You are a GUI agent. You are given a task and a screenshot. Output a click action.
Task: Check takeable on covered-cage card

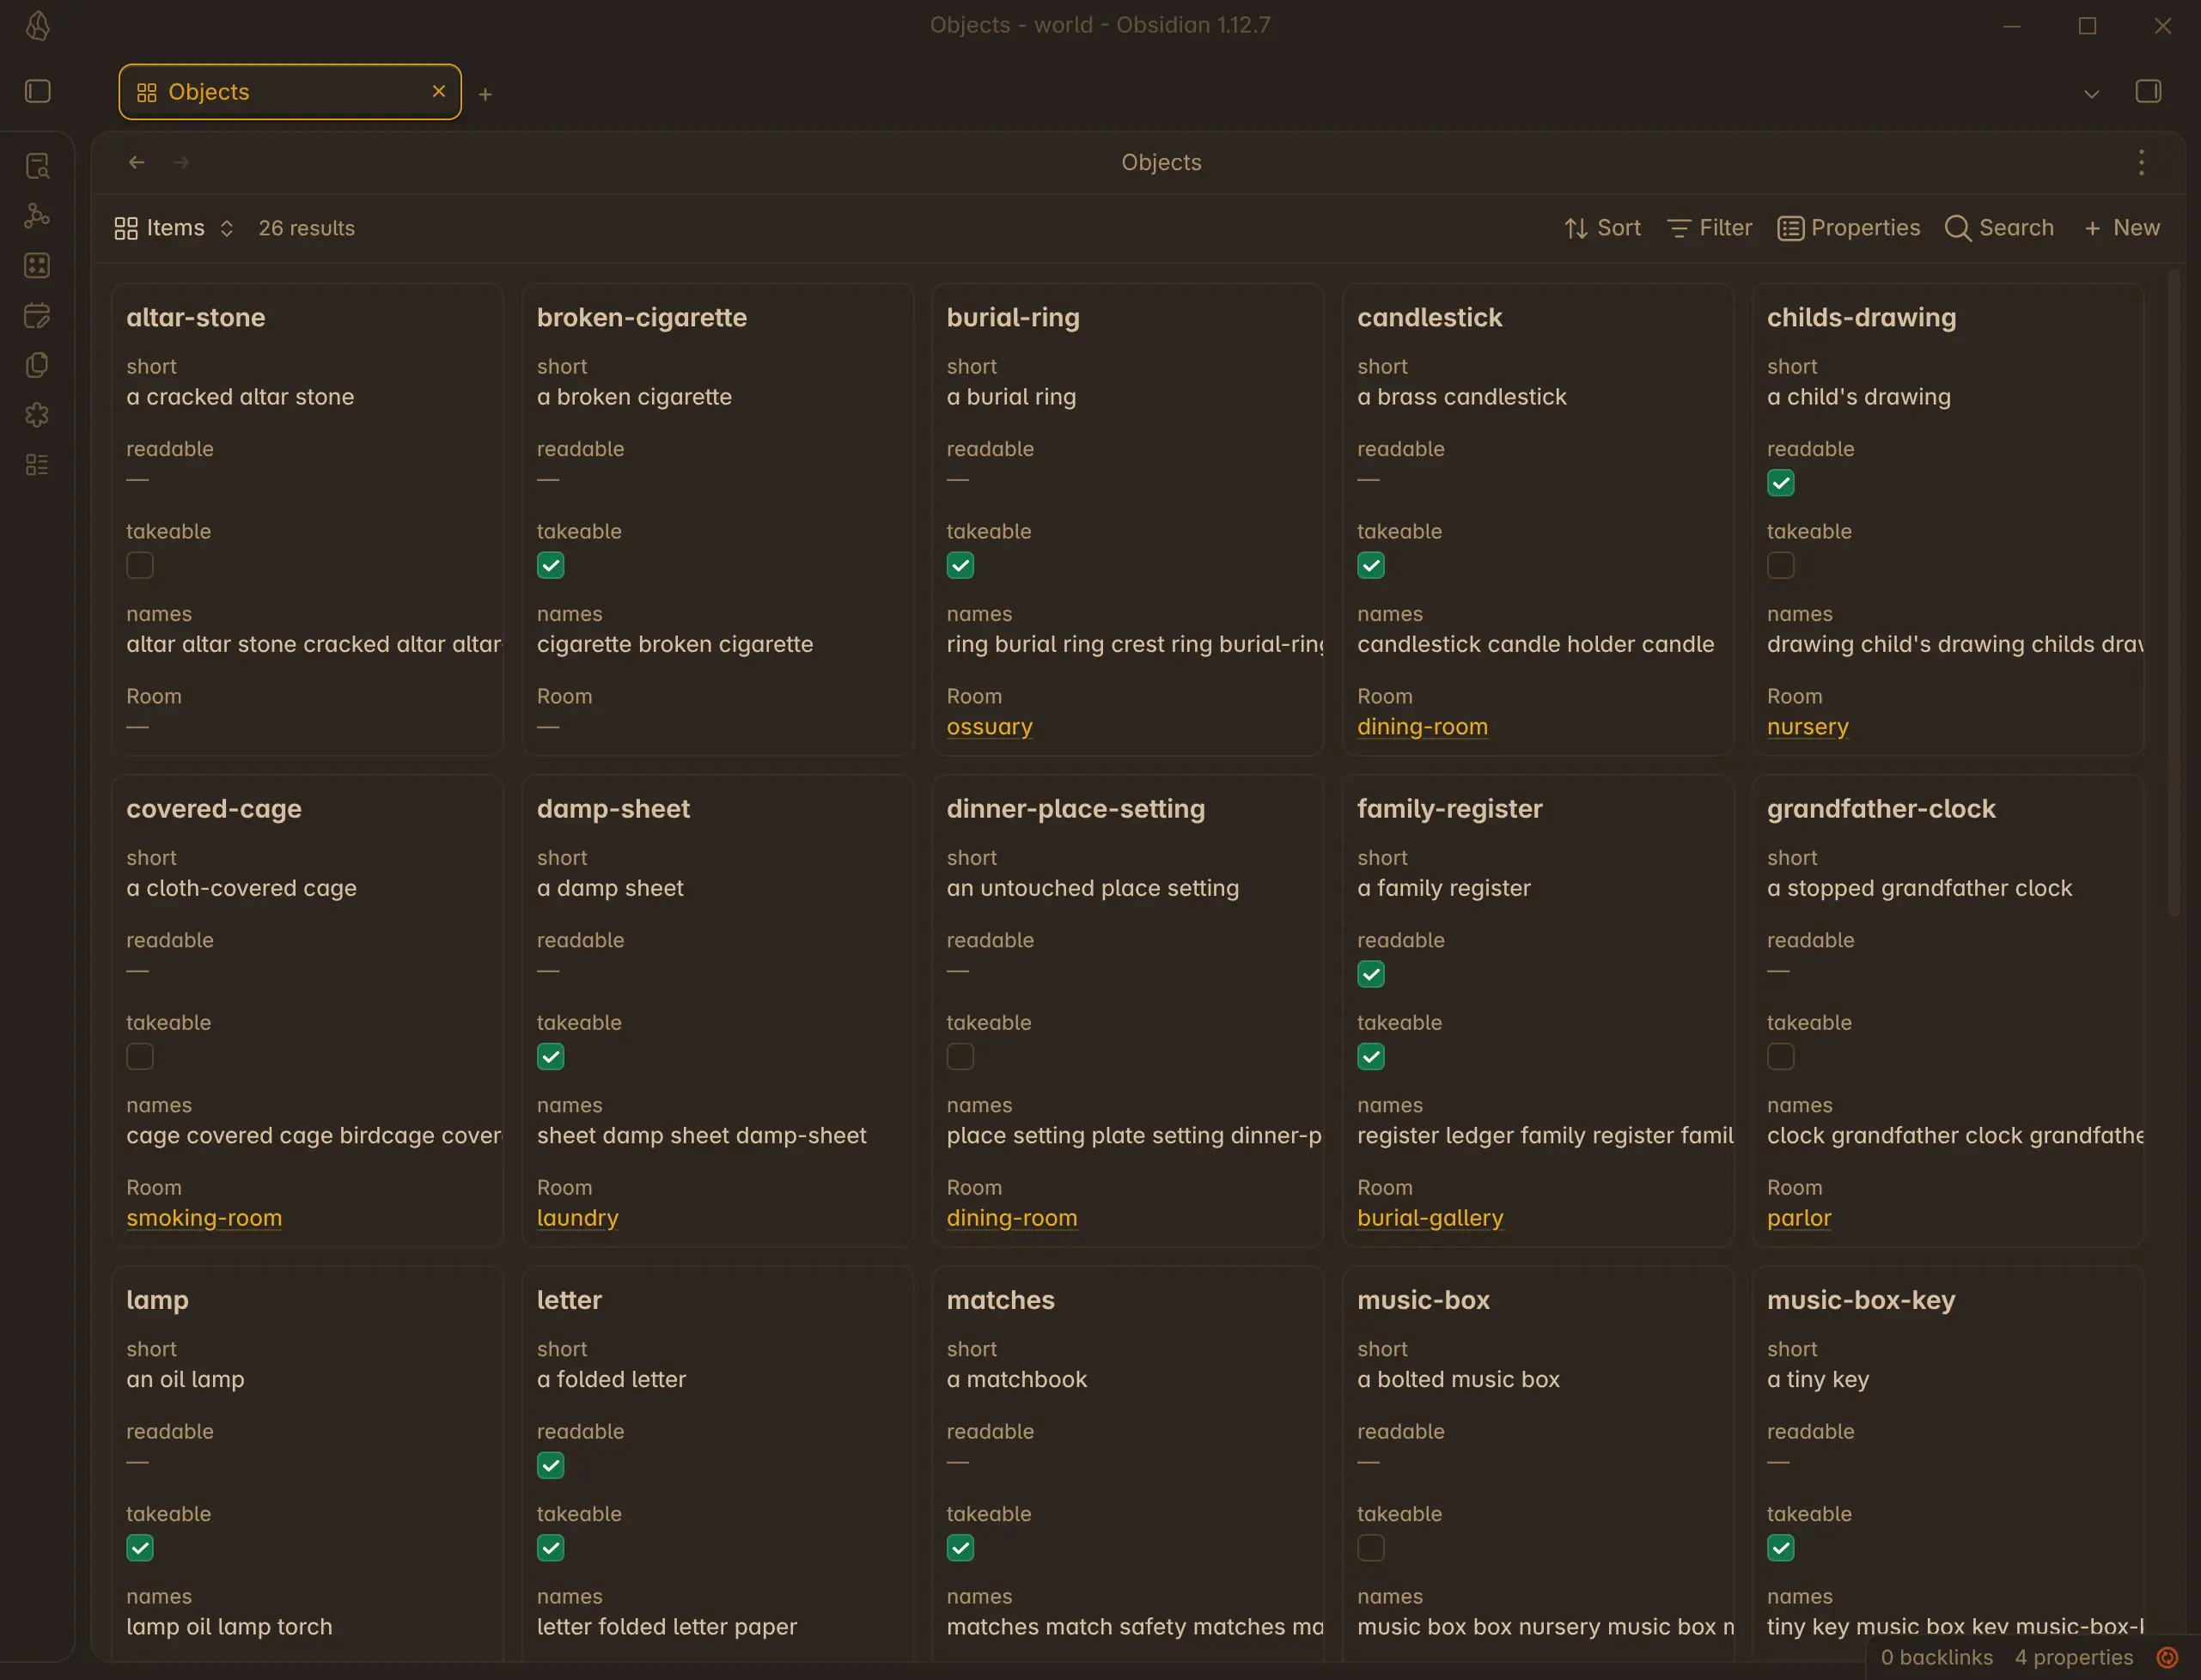tap(140, 1056)
